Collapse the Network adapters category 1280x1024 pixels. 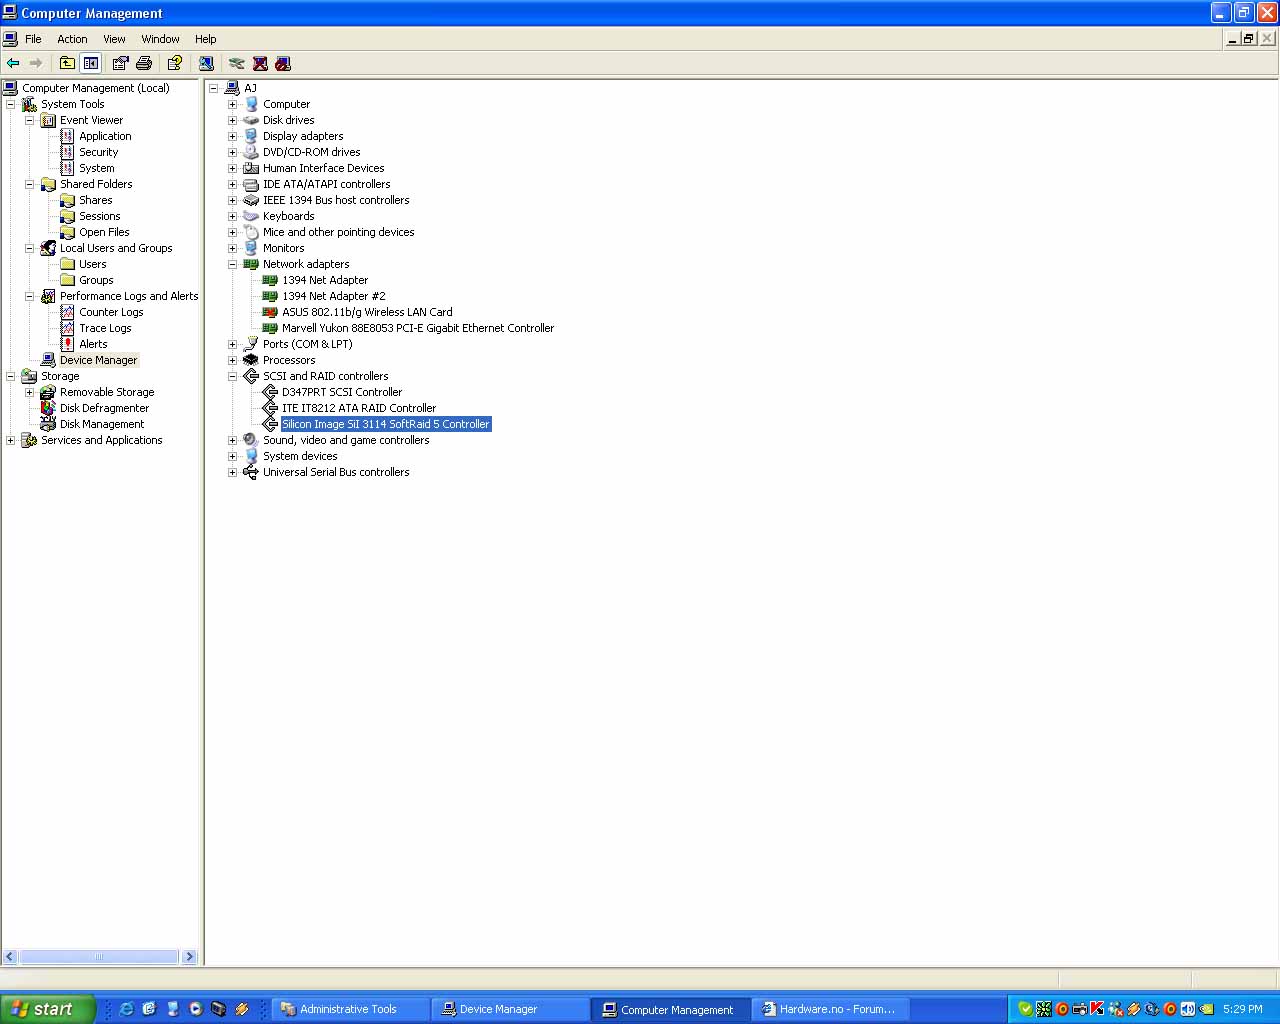pos(233,264)
